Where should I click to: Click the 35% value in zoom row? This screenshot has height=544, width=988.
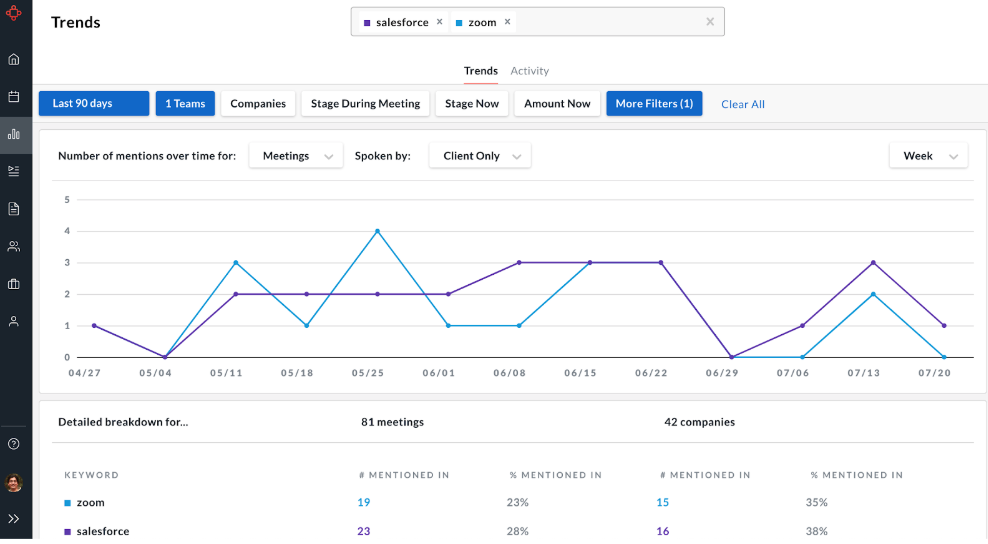click(x=817, y=502)
